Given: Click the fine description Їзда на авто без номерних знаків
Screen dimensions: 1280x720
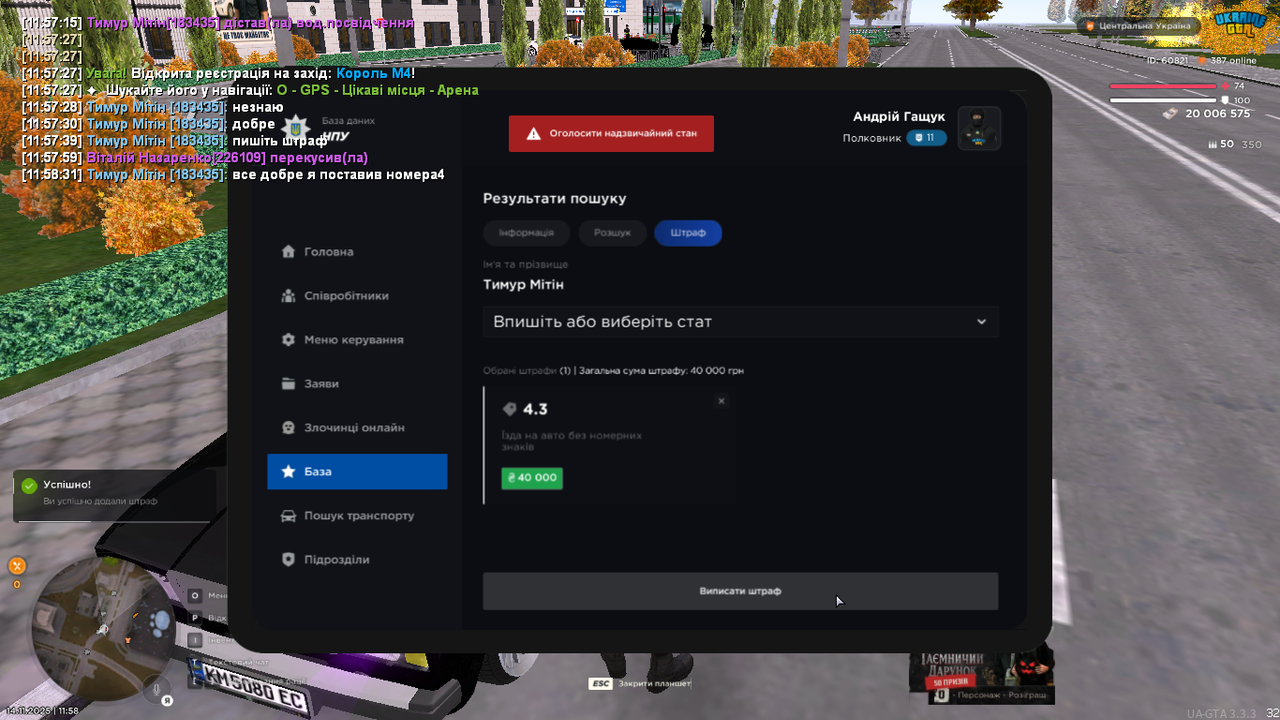Looking at the screenshot, I should click(571, 441).
